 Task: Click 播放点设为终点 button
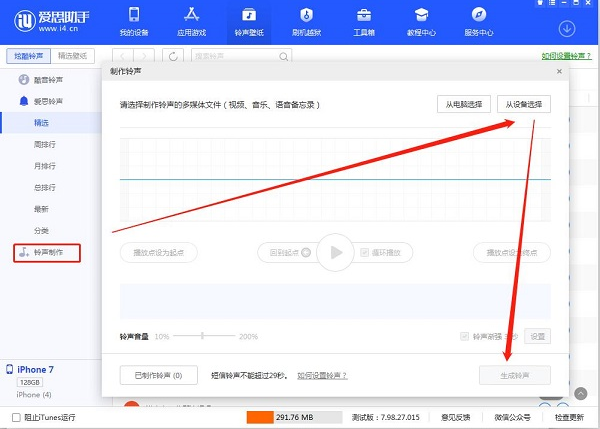[x=512, y=253]
